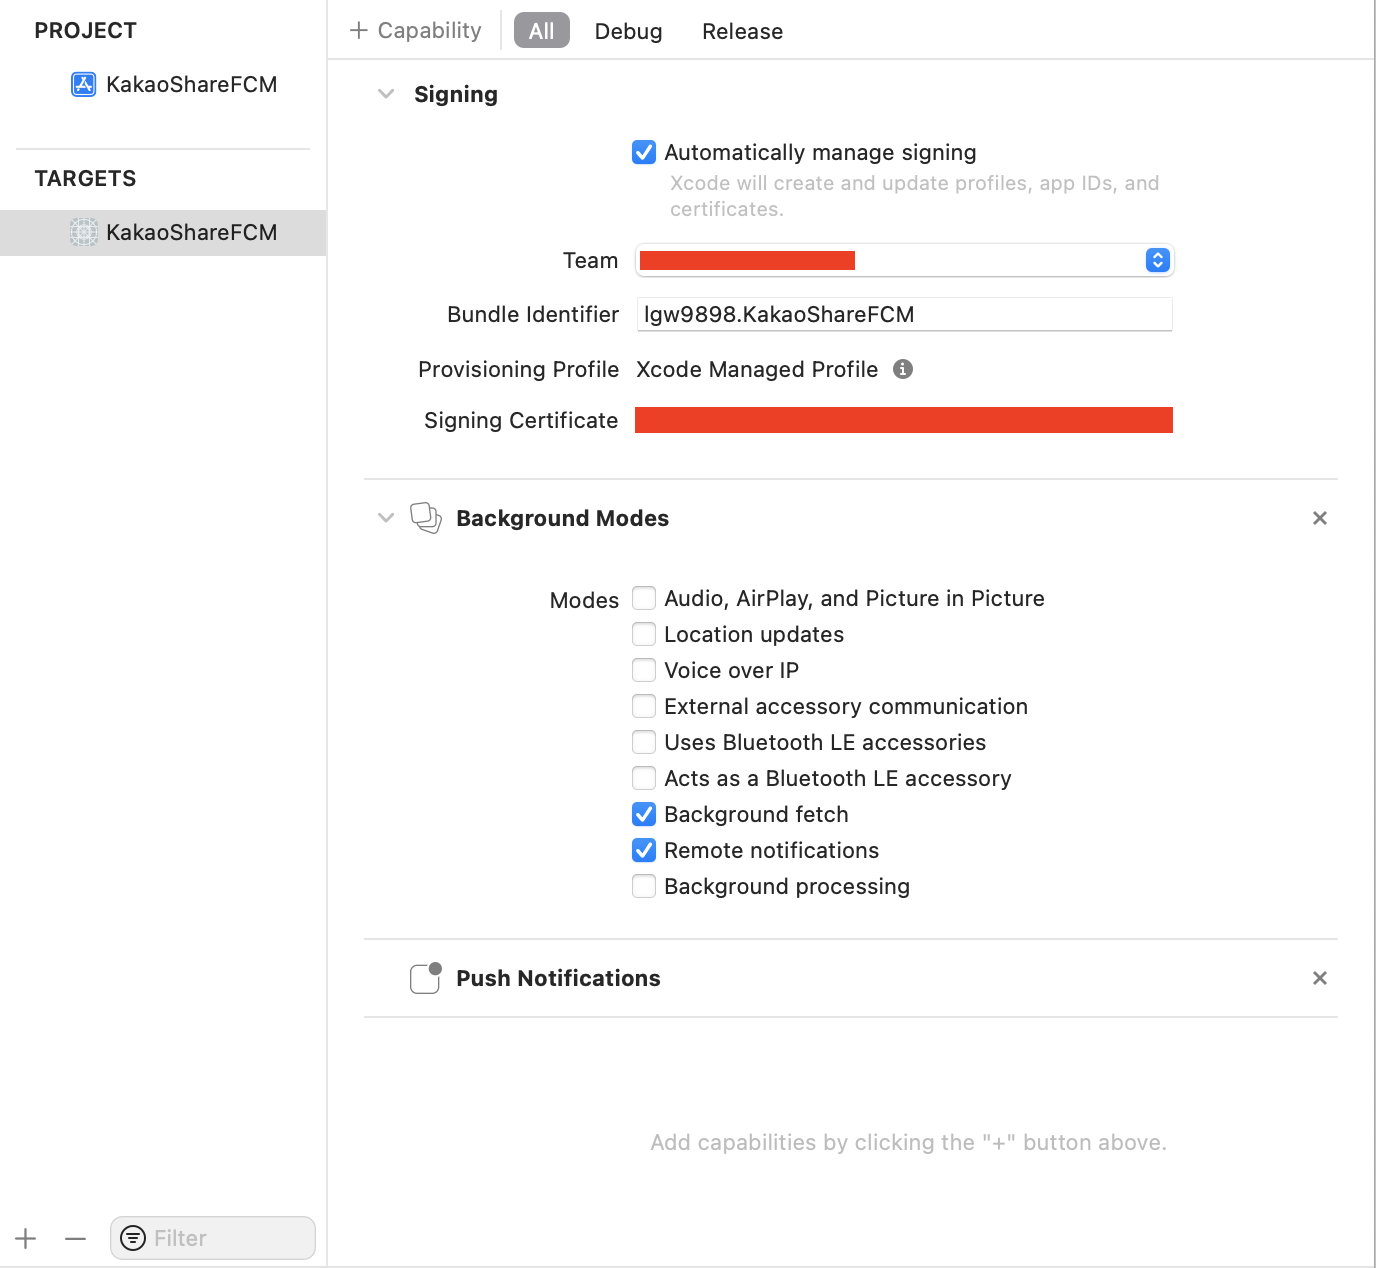Screen dimensions: 1376x1268
Task: Click the targets Filter field
Action: [x=213, y=1238]
